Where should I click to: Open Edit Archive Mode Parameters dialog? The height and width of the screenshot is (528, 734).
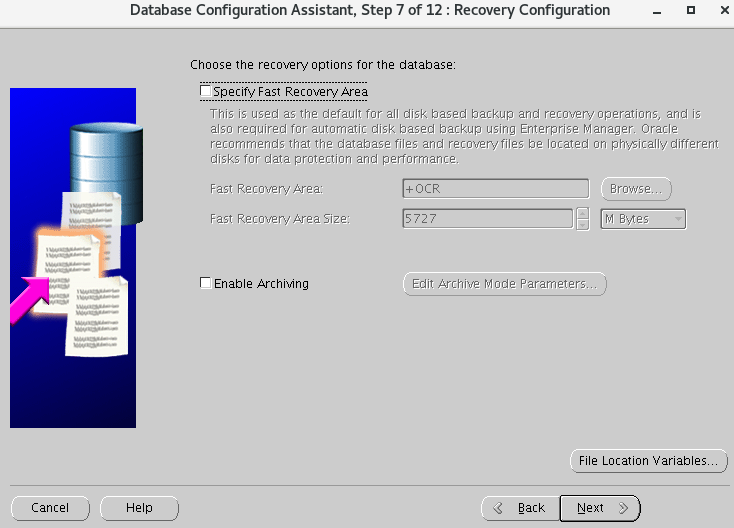click(504, 284)
